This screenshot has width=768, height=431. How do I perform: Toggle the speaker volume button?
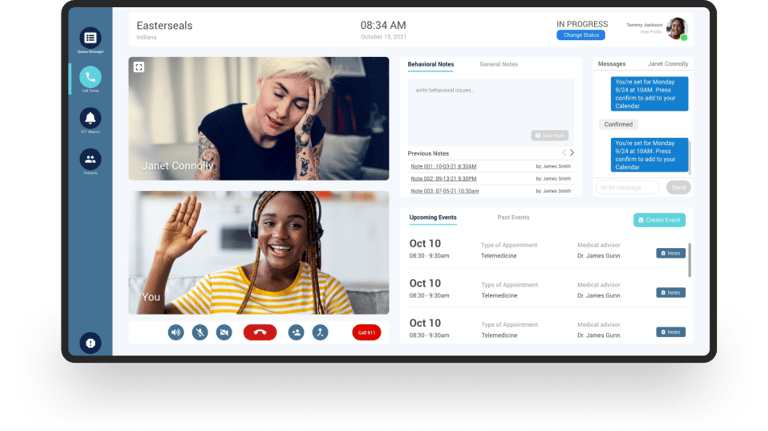(x=176, y=333)
